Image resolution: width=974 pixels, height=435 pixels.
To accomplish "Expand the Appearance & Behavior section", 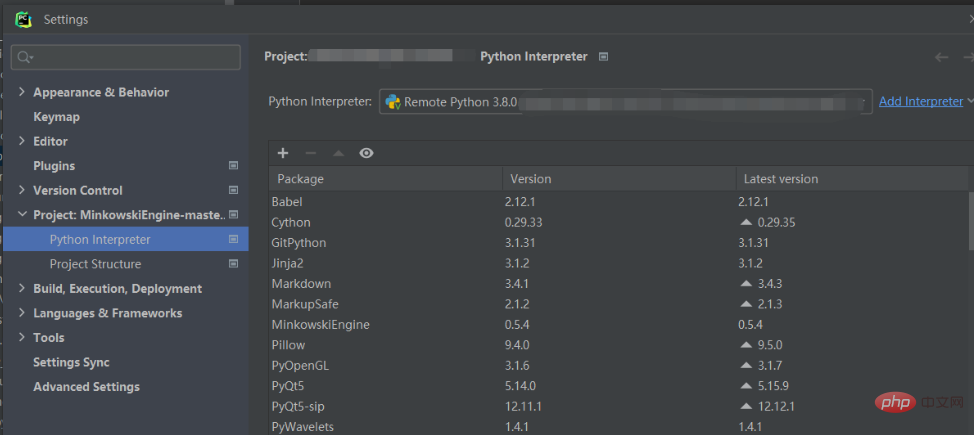I will [22, 92].
